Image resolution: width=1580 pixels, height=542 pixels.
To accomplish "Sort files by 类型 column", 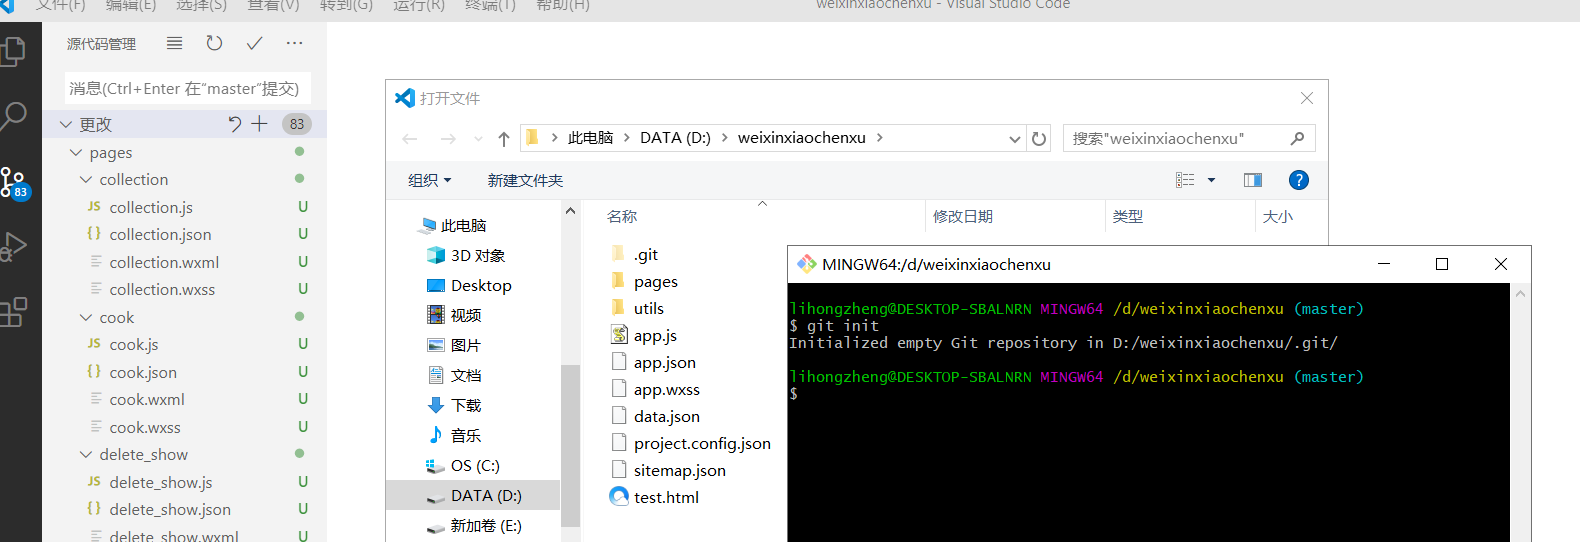I will [x=1128, y=216].
